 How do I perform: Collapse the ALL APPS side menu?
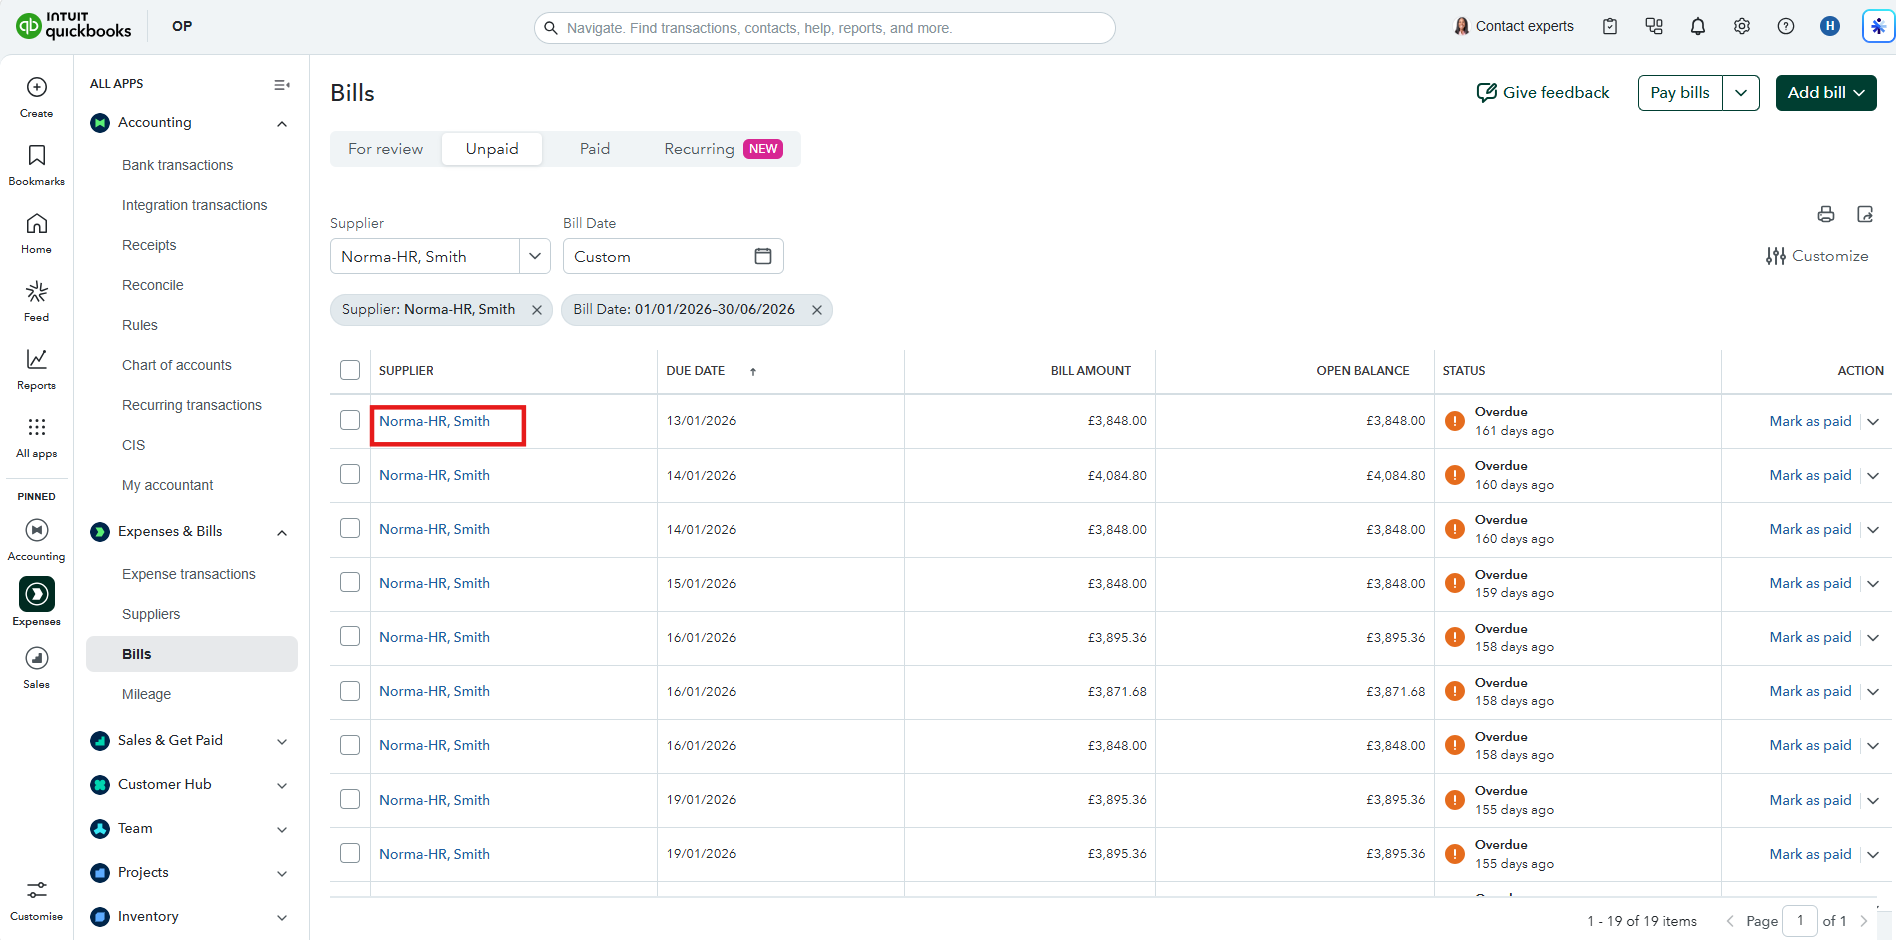[x=282, y=85]
